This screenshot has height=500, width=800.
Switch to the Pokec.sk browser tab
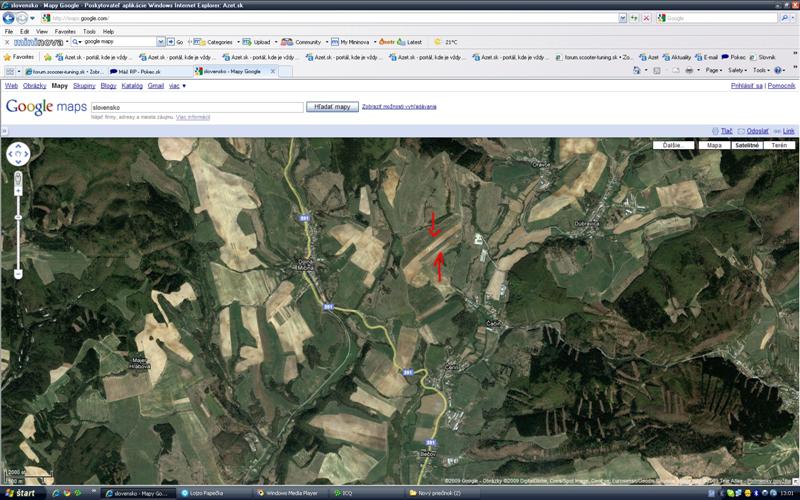point(149,72)
